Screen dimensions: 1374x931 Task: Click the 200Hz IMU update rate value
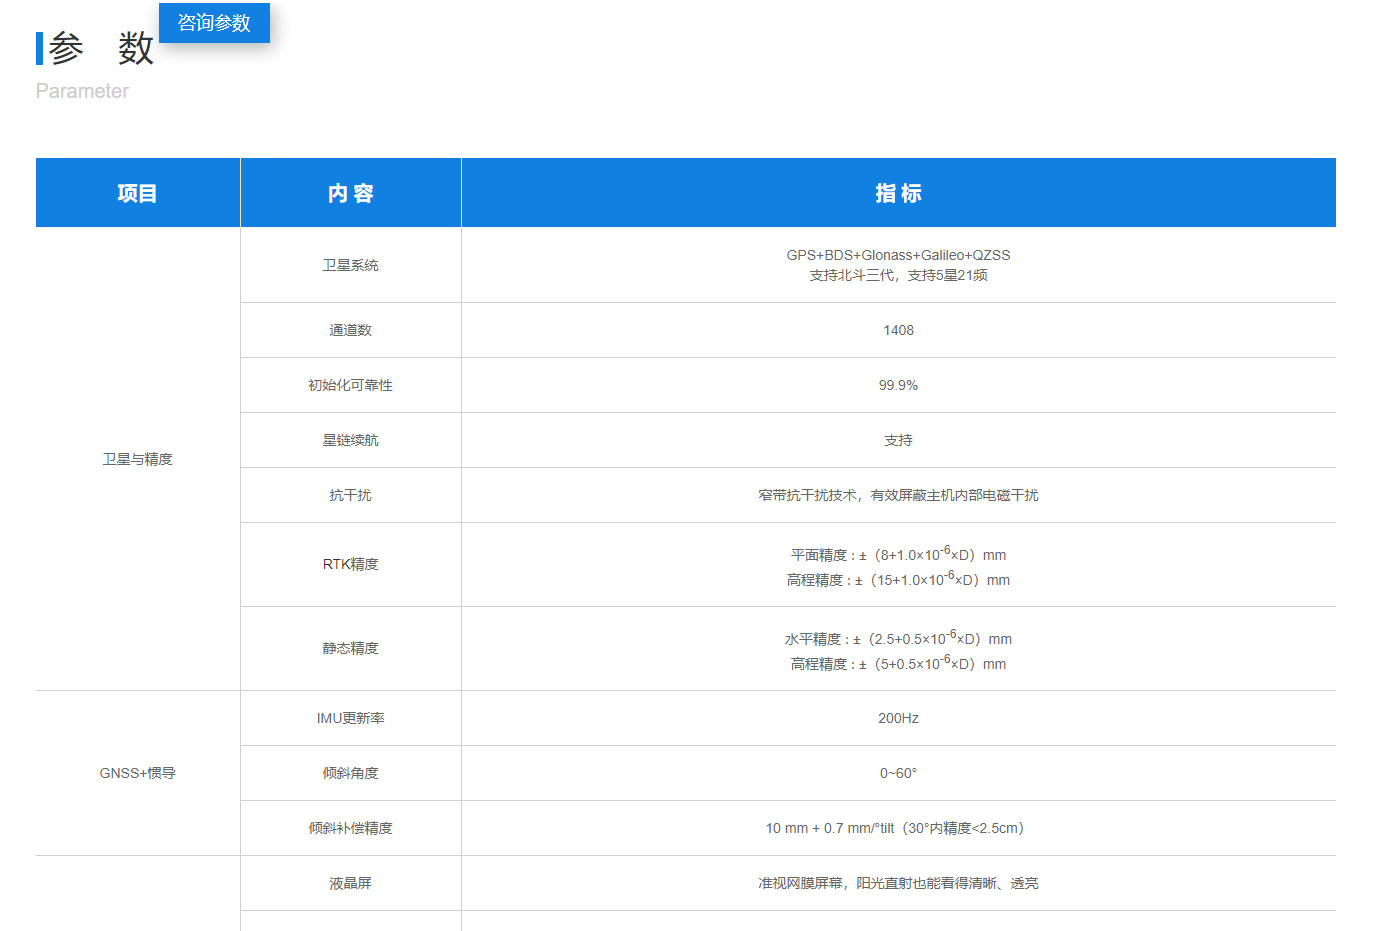tap(898, 718)
